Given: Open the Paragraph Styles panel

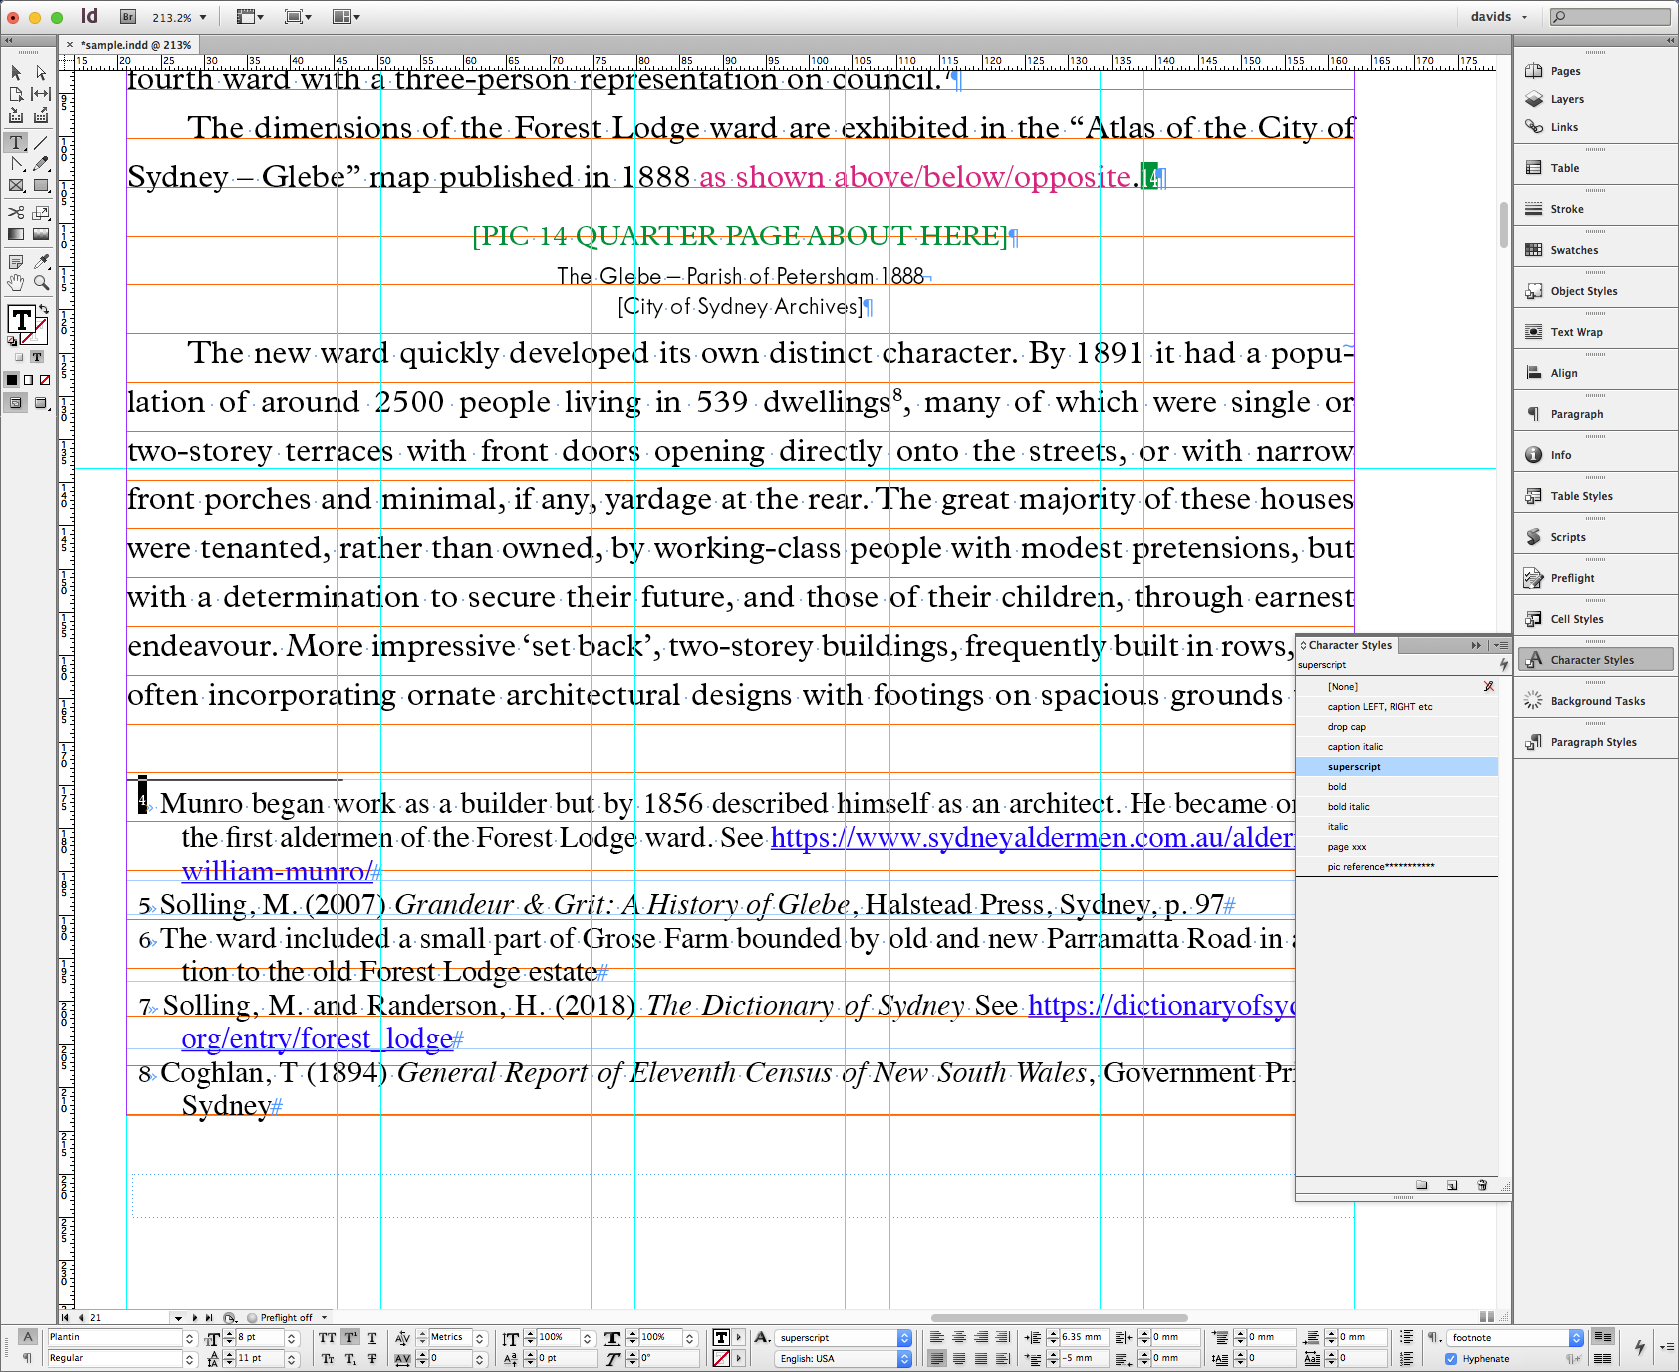Looking at the screenshot, I should pos(1593,742).
